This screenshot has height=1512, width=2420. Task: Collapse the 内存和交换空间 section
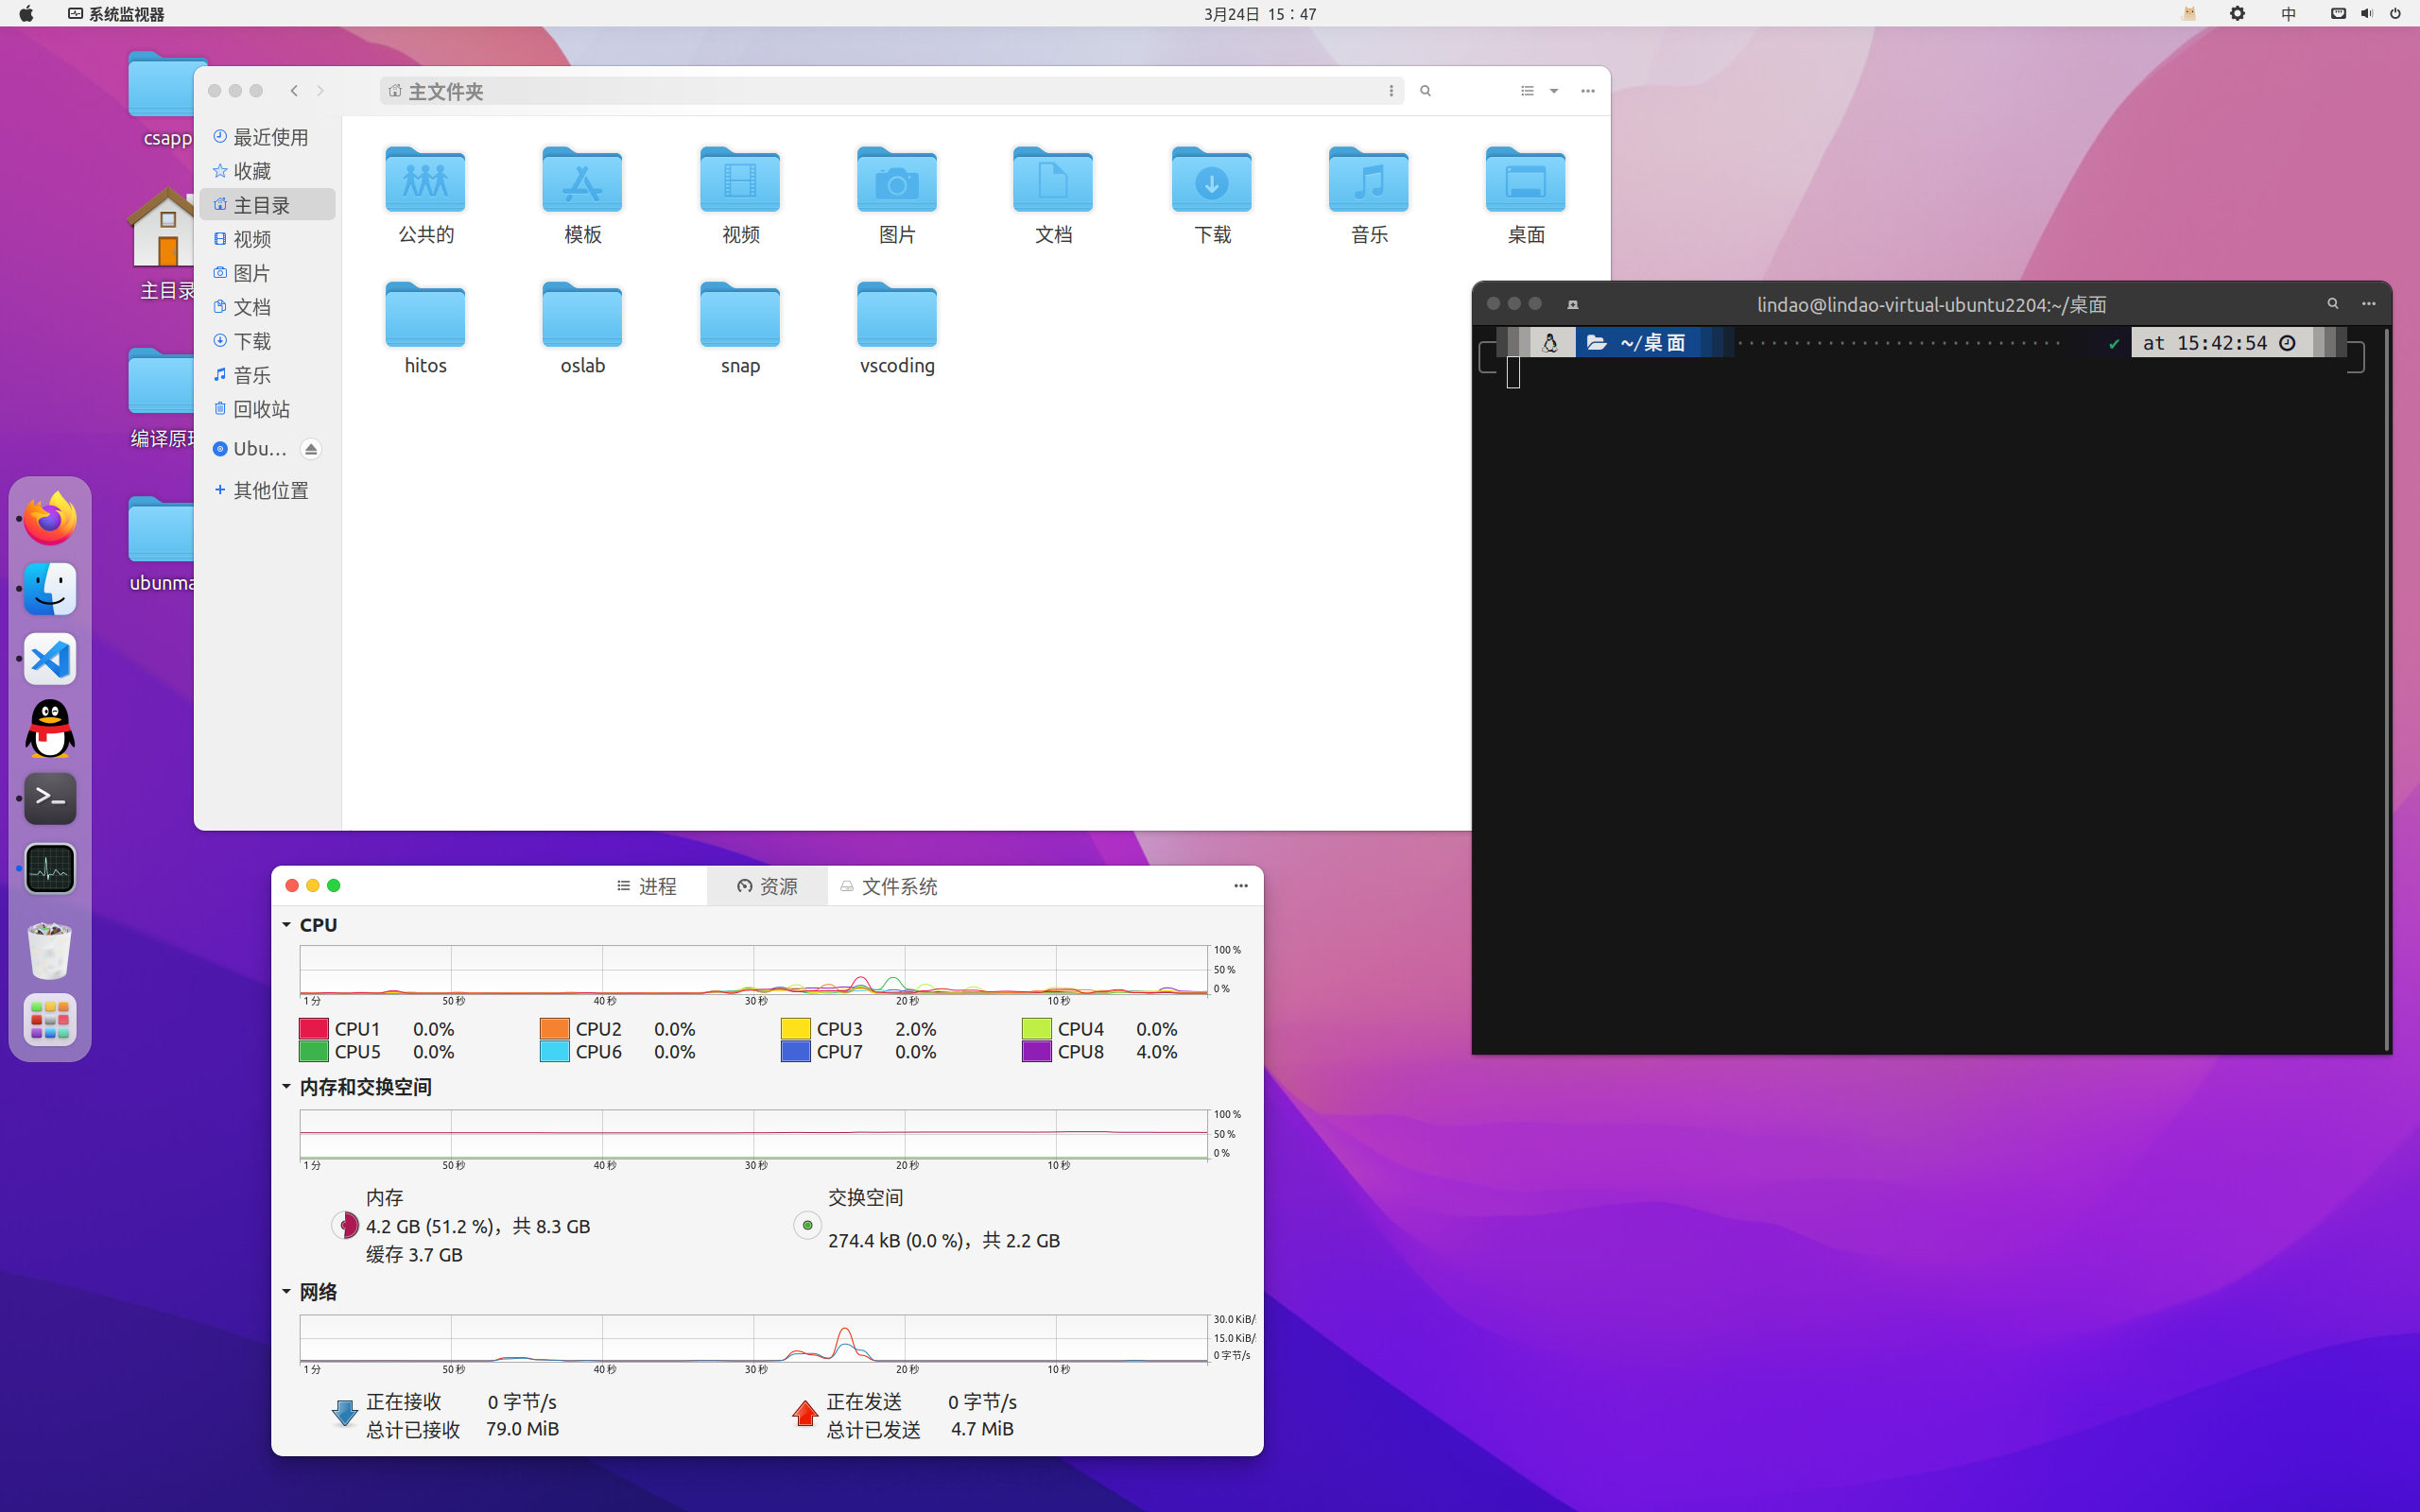click(287, 1087)
